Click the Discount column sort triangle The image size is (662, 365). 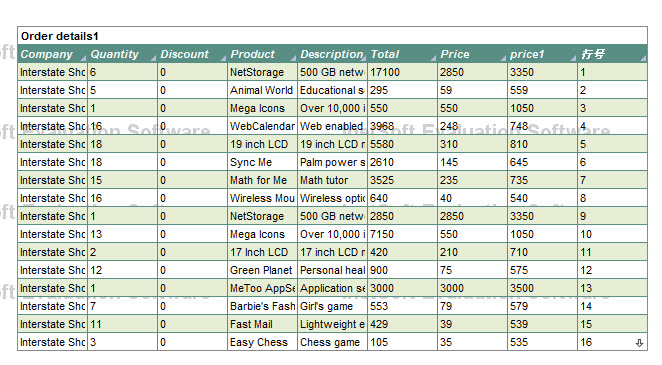tap(223, 59)
